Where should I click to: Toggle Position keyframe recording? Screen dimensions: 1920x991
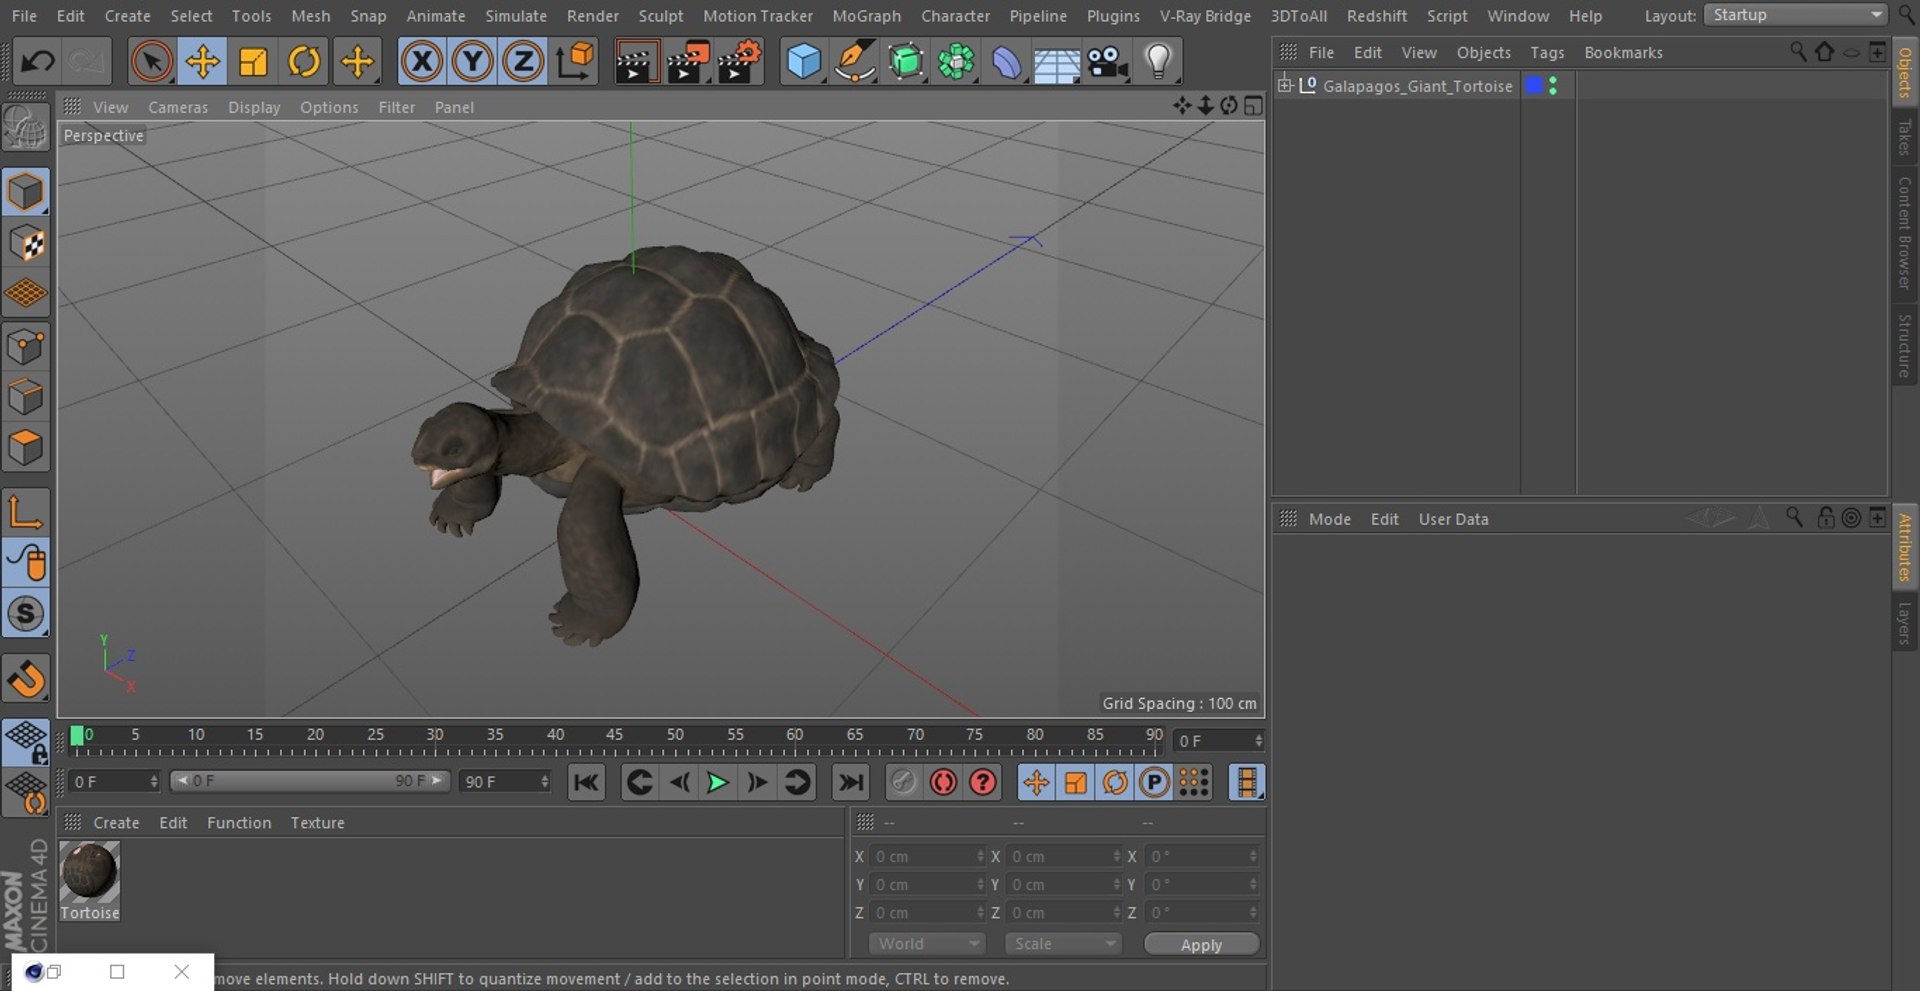(x=1036, y=782)
